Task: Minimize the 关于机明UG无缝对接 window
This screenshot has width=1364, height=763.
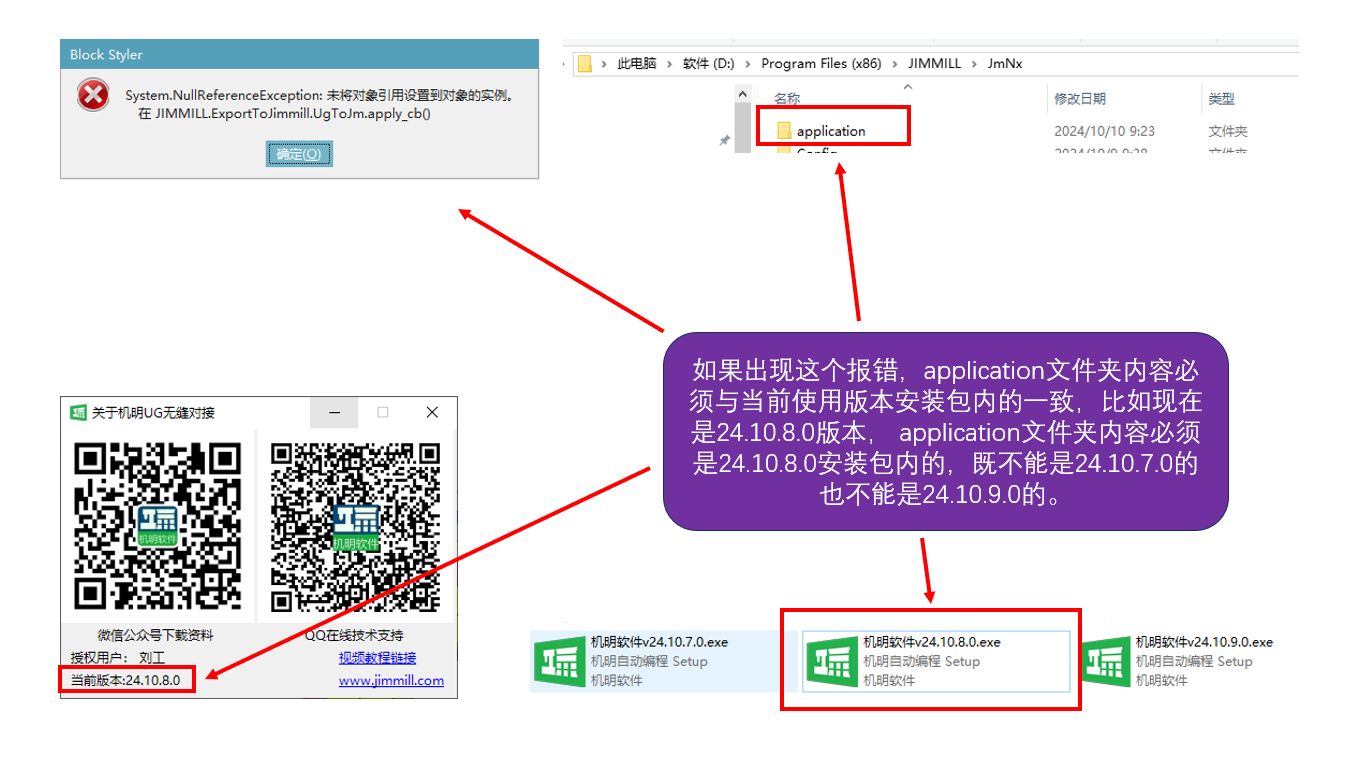Action: click(x=335, y=412)
